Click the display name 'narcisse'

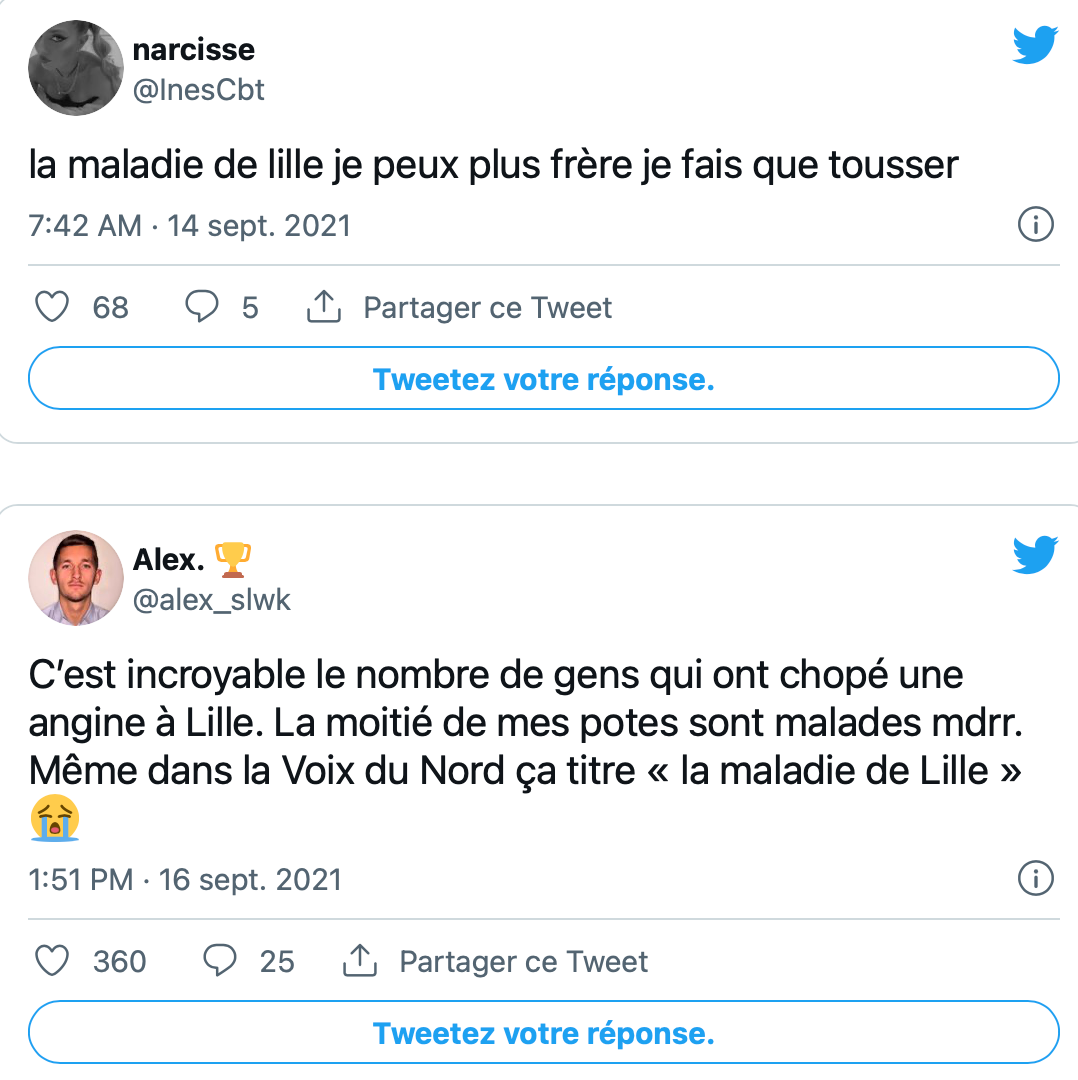[x=193, y=49]
